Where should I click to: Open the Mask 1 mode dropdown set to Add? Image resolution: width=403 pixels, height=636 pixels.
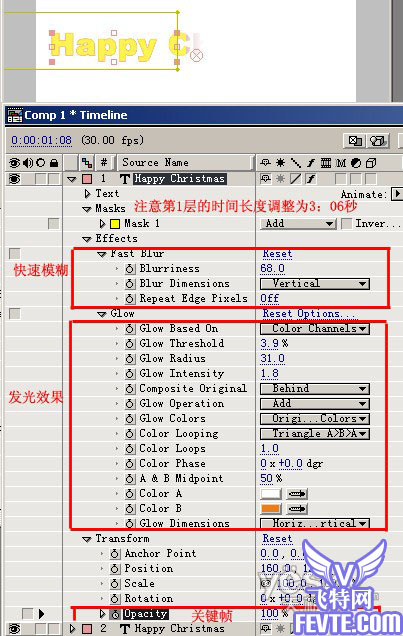tap(298, 224)
